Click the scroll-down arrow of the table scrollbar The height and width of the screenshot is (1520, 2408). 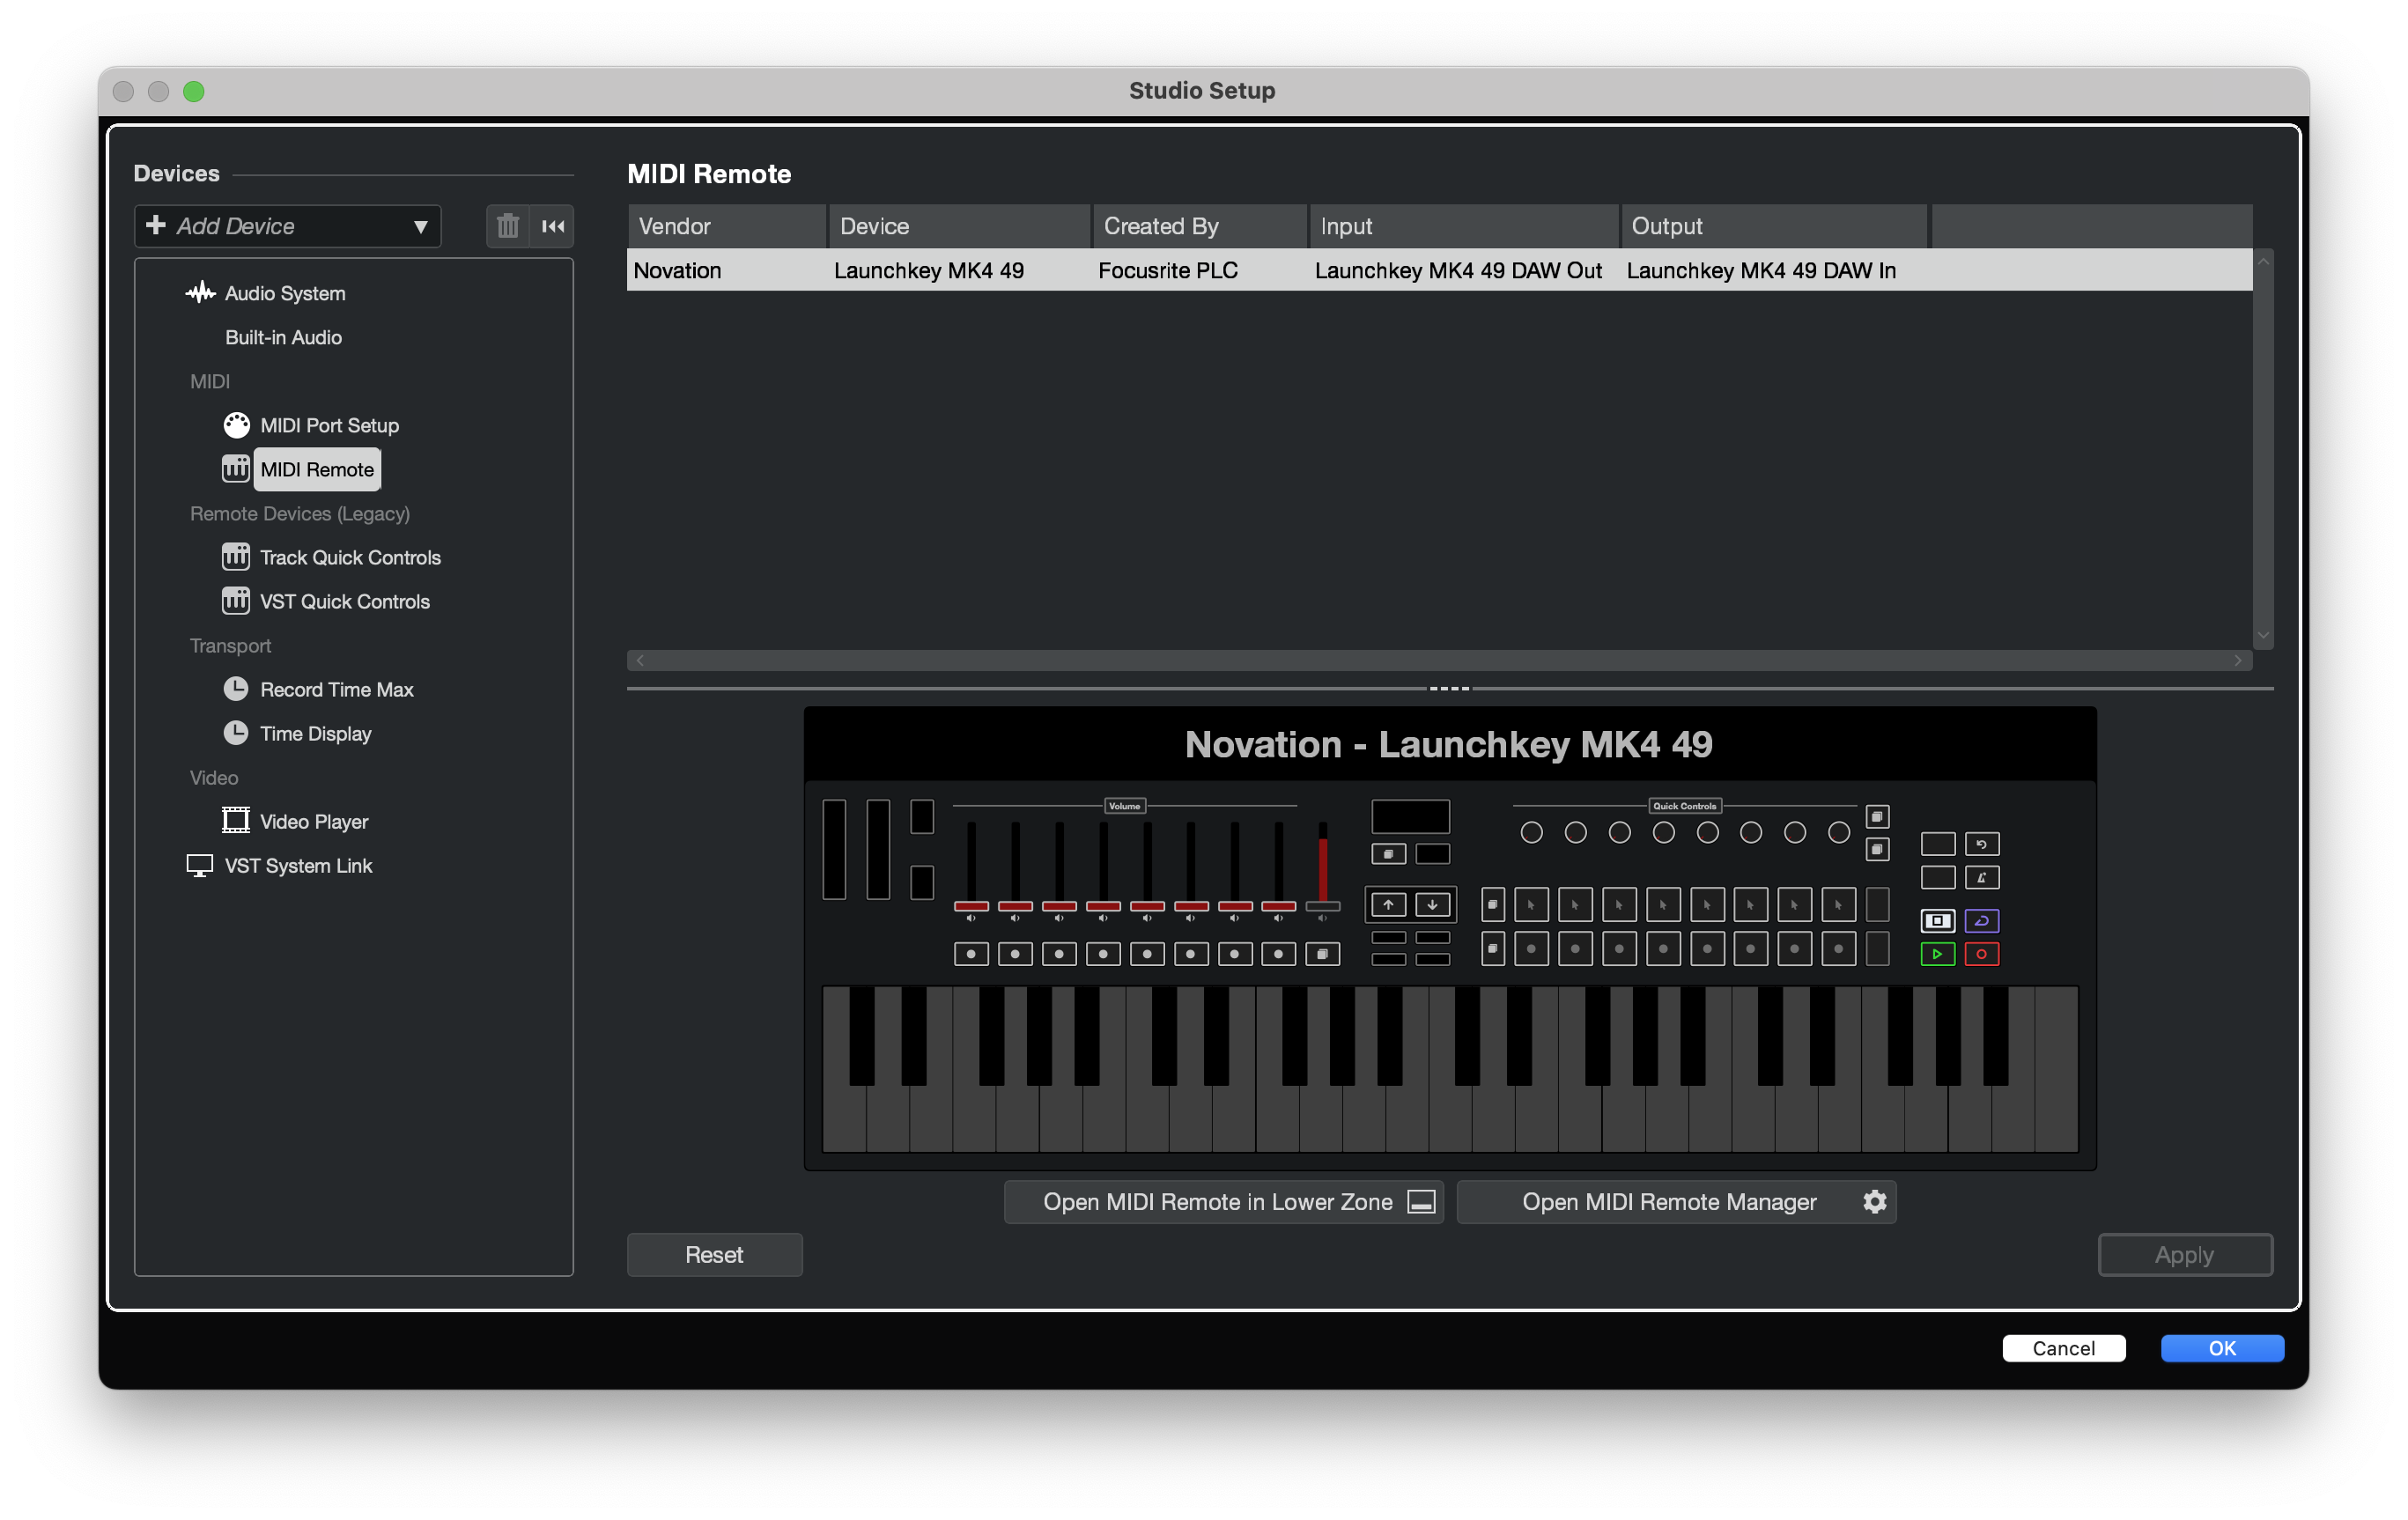[x=2263, y=636]
